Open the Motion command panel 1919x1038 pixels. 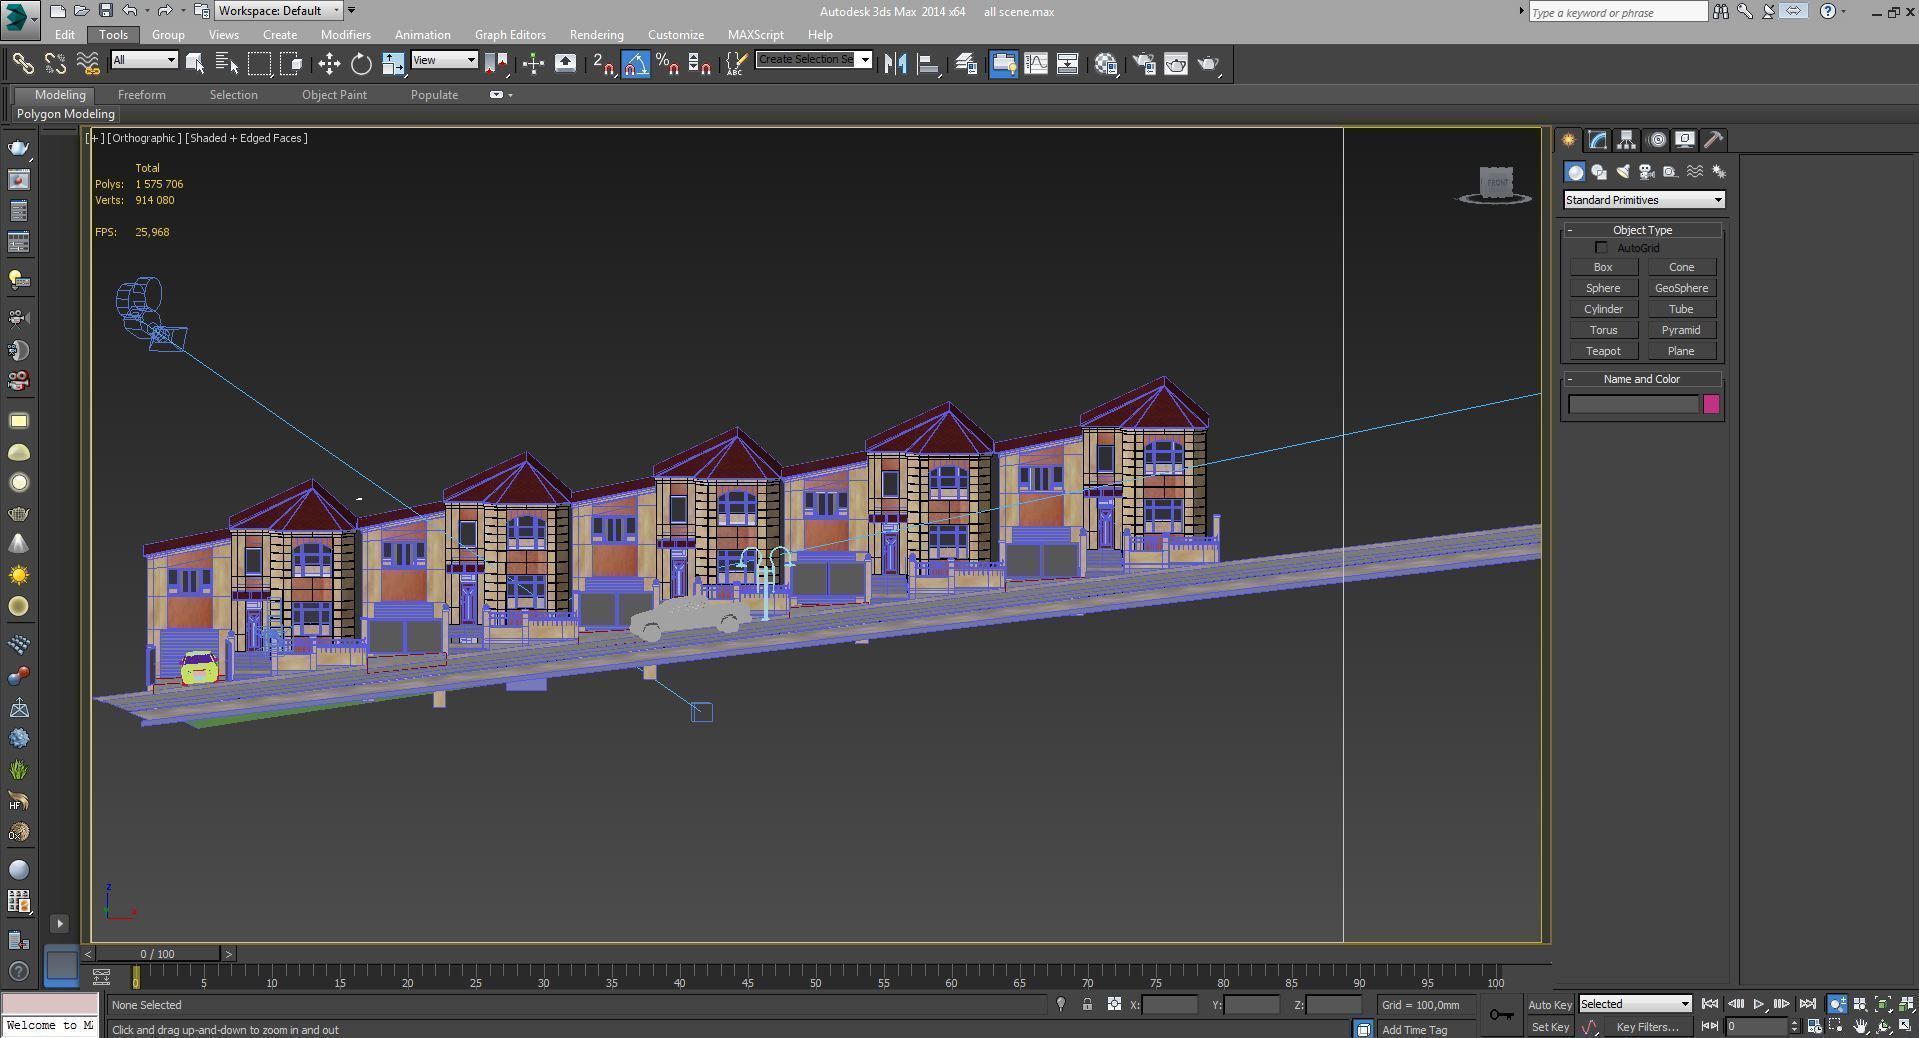click(1657, 140)
